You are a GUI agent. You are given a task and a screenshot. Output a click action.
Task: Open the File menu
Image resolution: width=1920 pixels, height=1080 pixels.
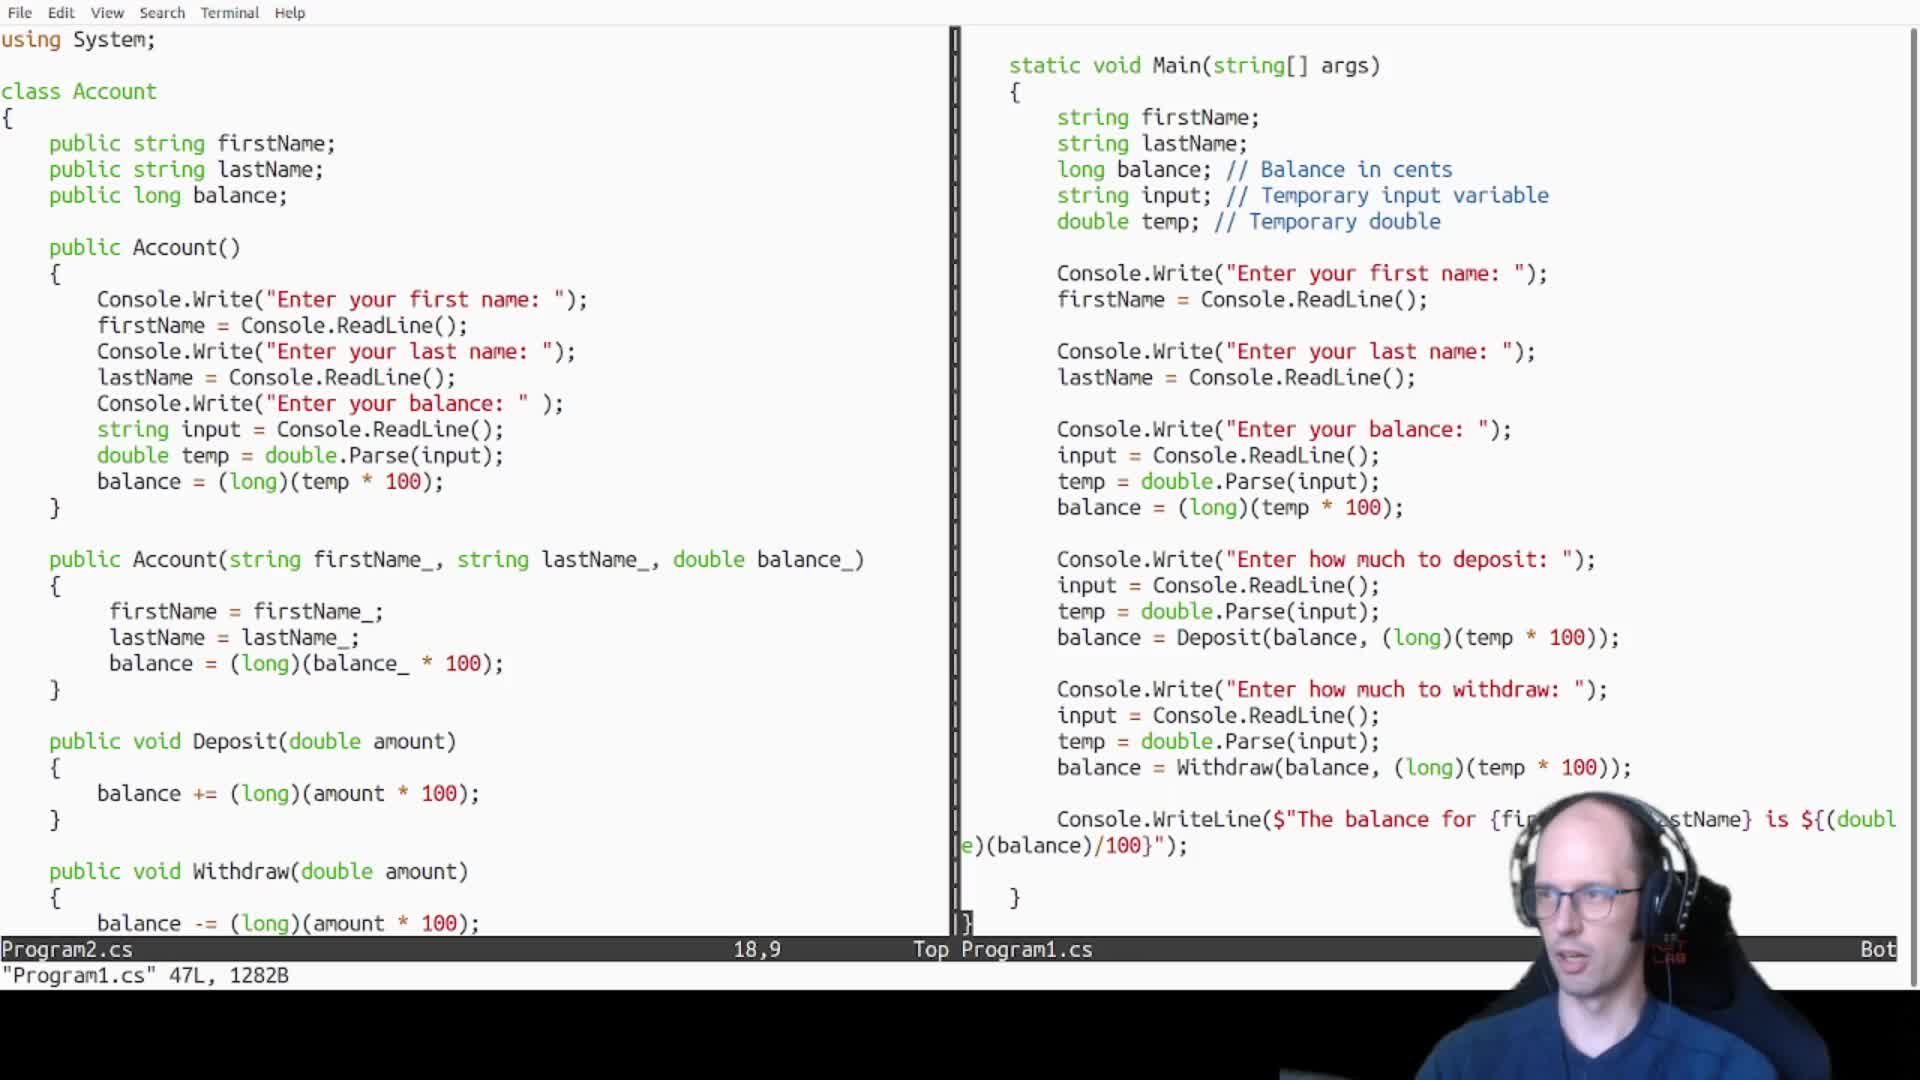[x=19, y=13]
